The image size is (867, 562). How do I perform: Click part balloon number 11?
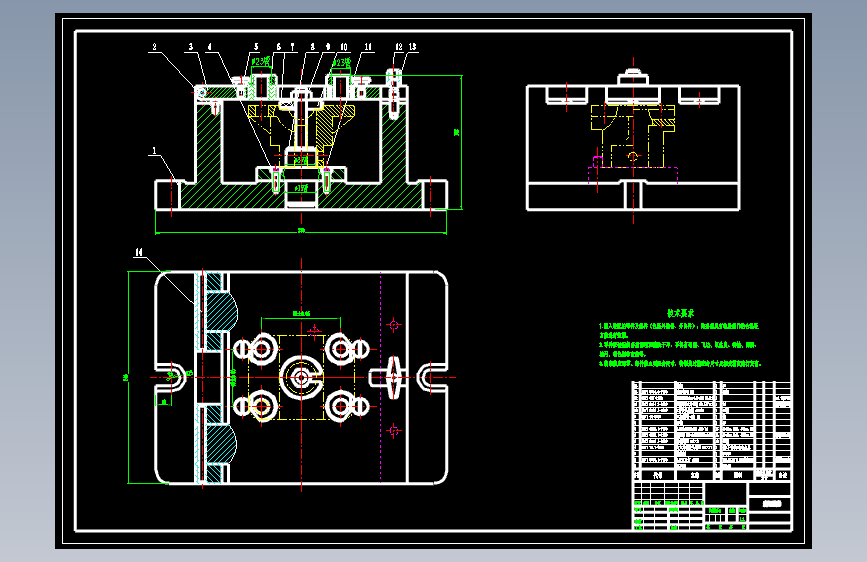[368, 47]
